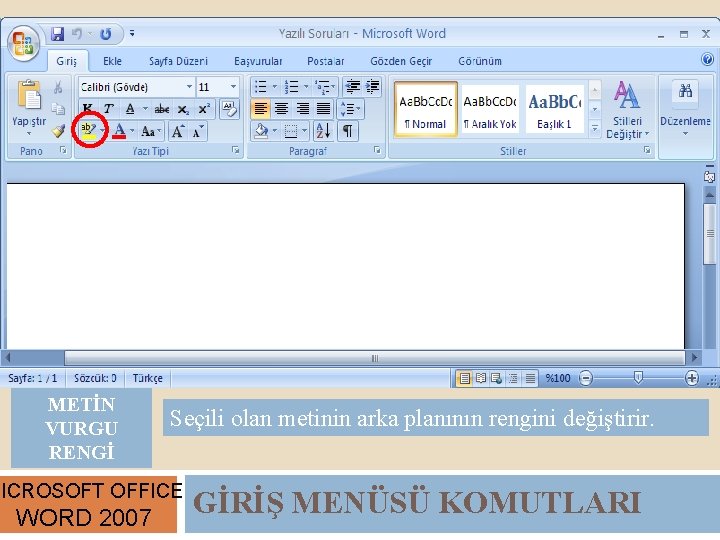Shrink the font size
The image size is (720, 540).
point(198,132)
